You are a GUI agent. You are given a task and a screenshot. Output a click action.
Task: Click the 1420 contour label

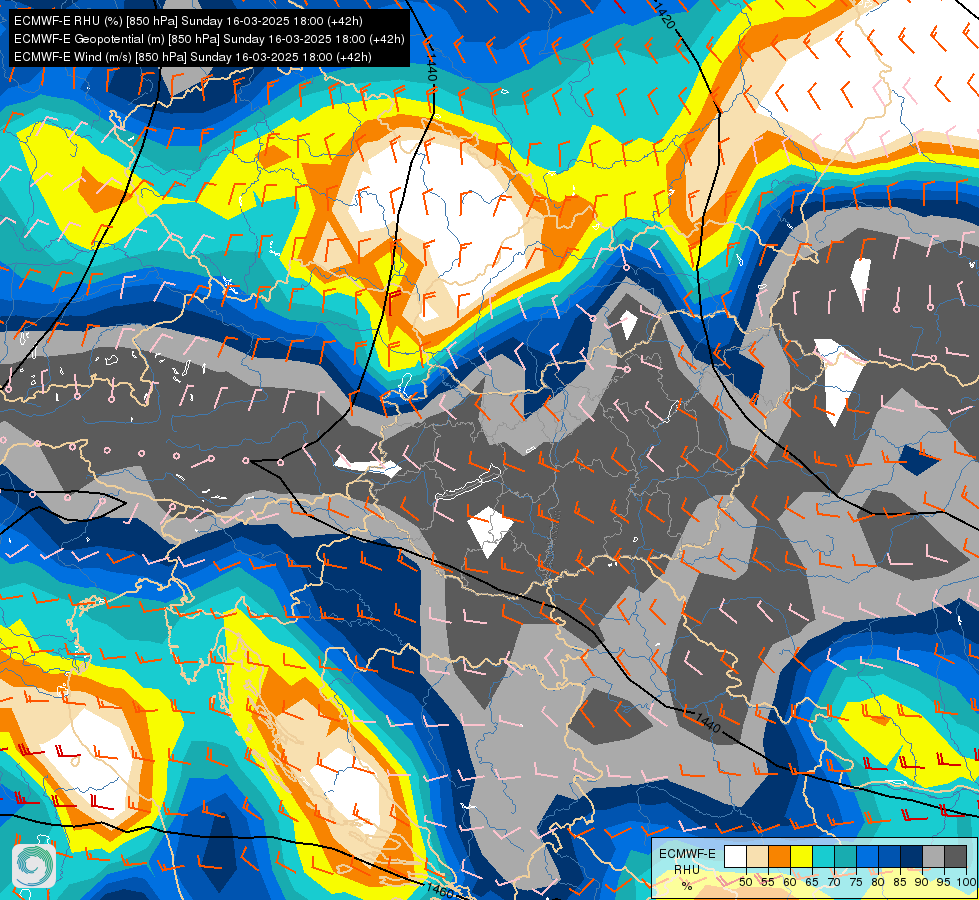point(666,14)
